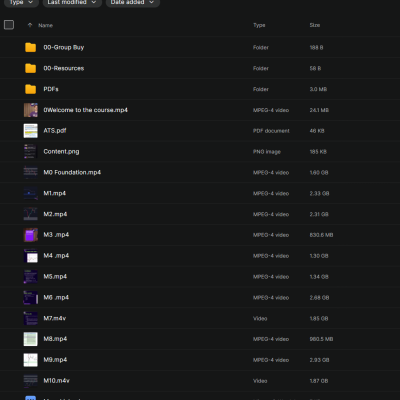The height and width of the screenshot is (400, 400).
Task: Click the 58 B size value
Action: (315, 68)
